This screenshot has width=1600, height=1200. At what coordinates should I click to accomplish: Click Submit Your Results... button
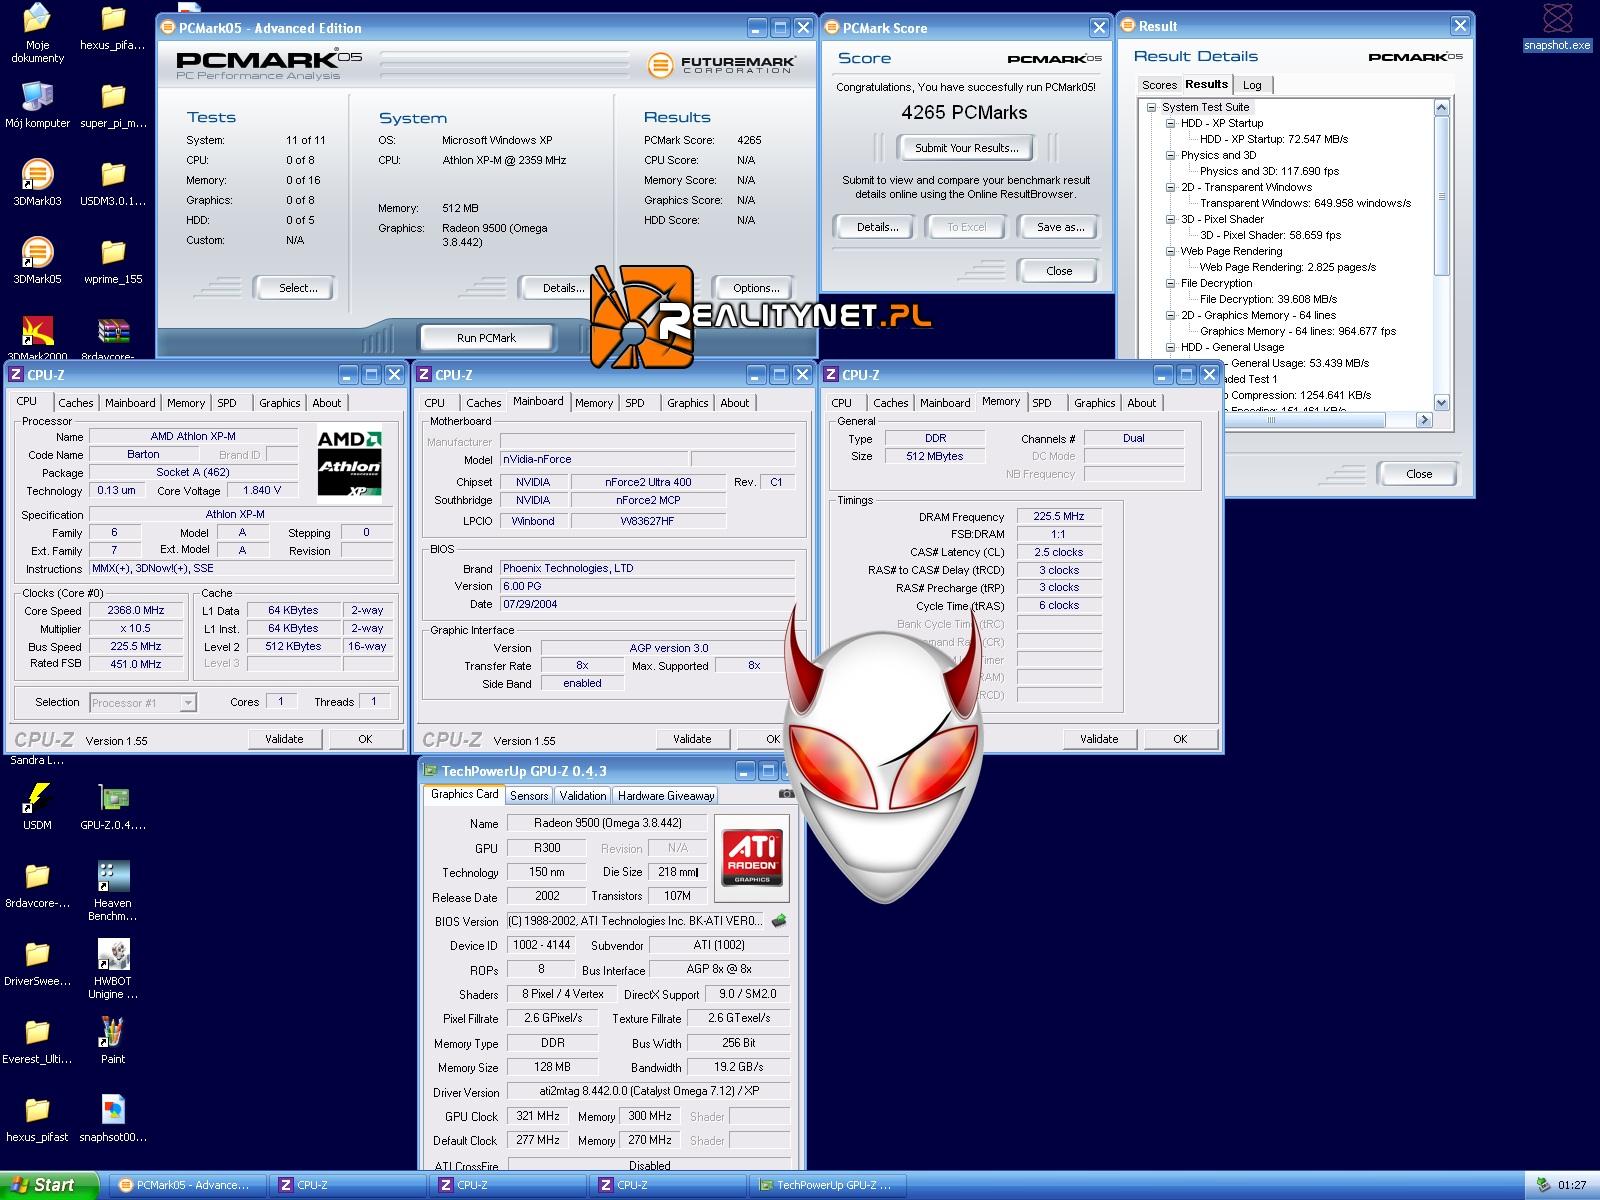tap(967, 148)
